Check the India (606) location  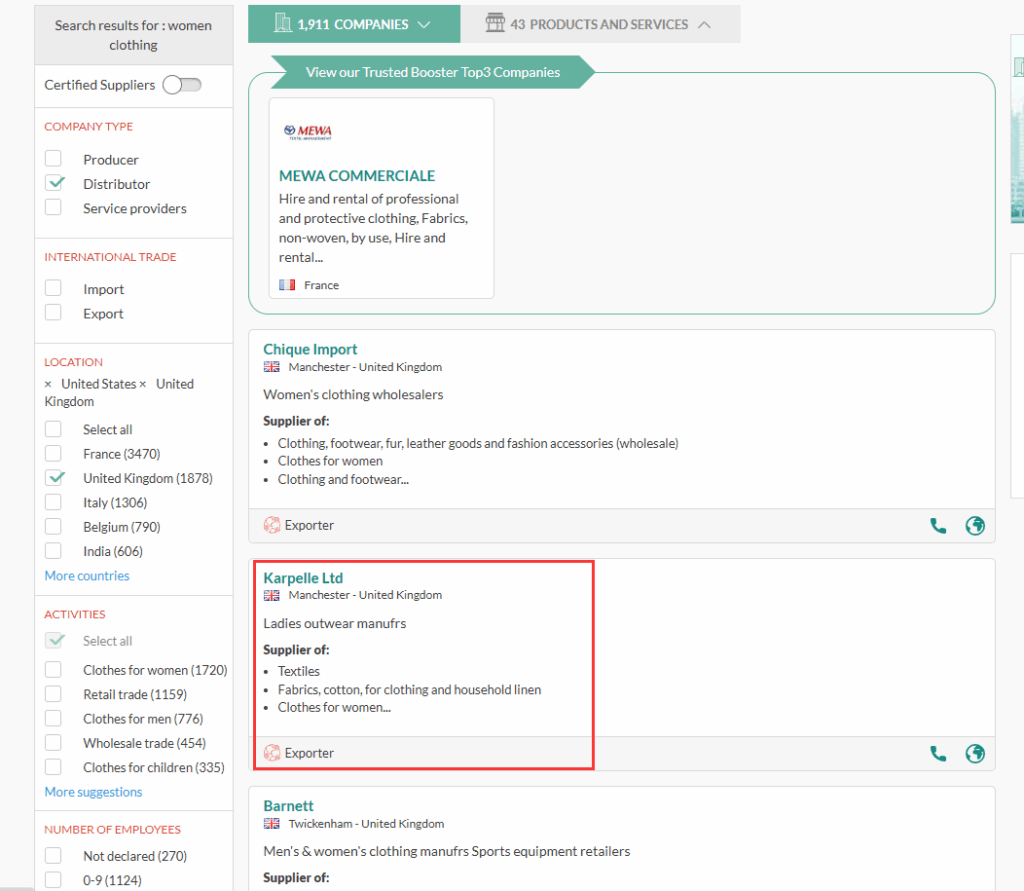pos(53,551)
